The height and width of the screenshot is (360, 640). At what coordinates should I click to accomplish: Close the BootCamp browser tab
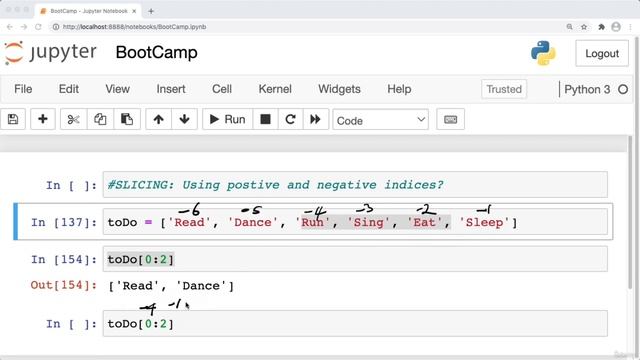134,11
